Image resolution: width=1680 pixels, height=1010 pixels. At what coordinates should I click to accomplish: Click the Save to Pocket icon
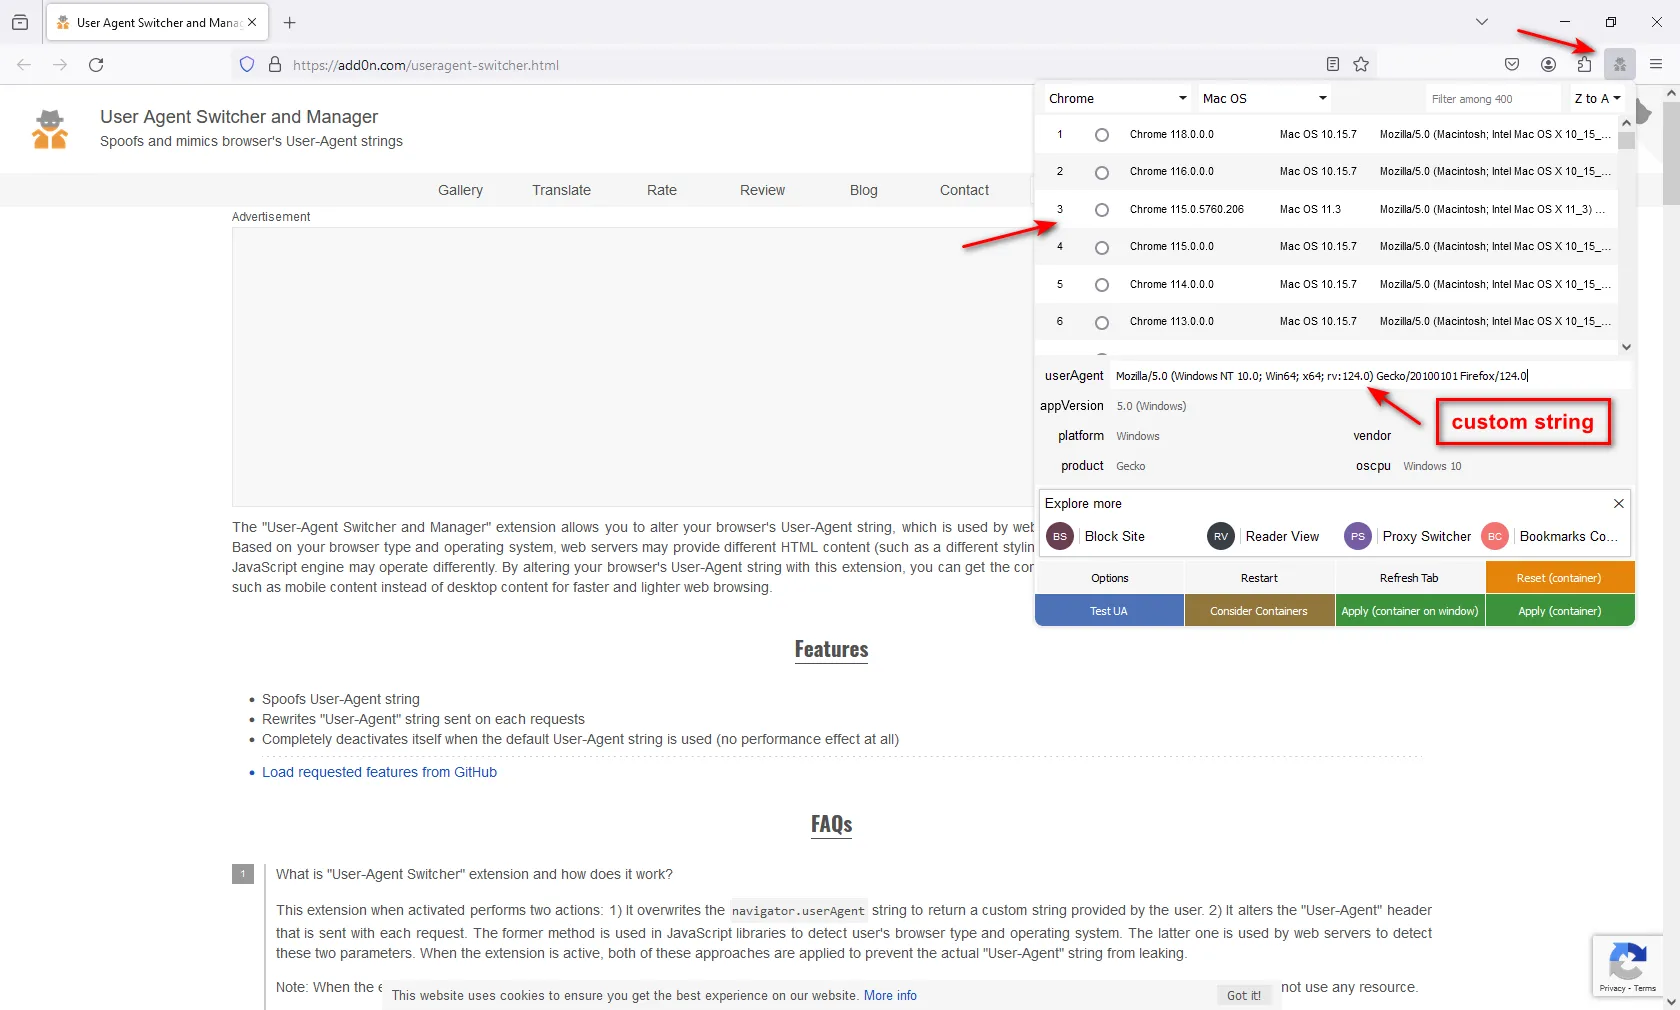tap(1512, 65)
